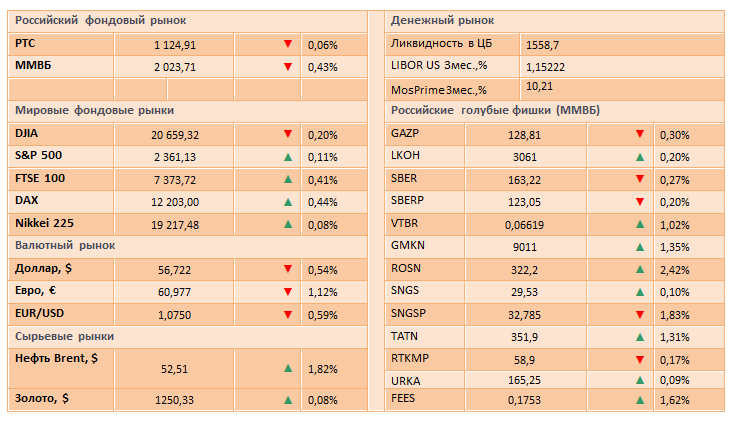Click the green up arrow for VTBR
This screenshot has height=430, width=738.
tap(639, 225)
